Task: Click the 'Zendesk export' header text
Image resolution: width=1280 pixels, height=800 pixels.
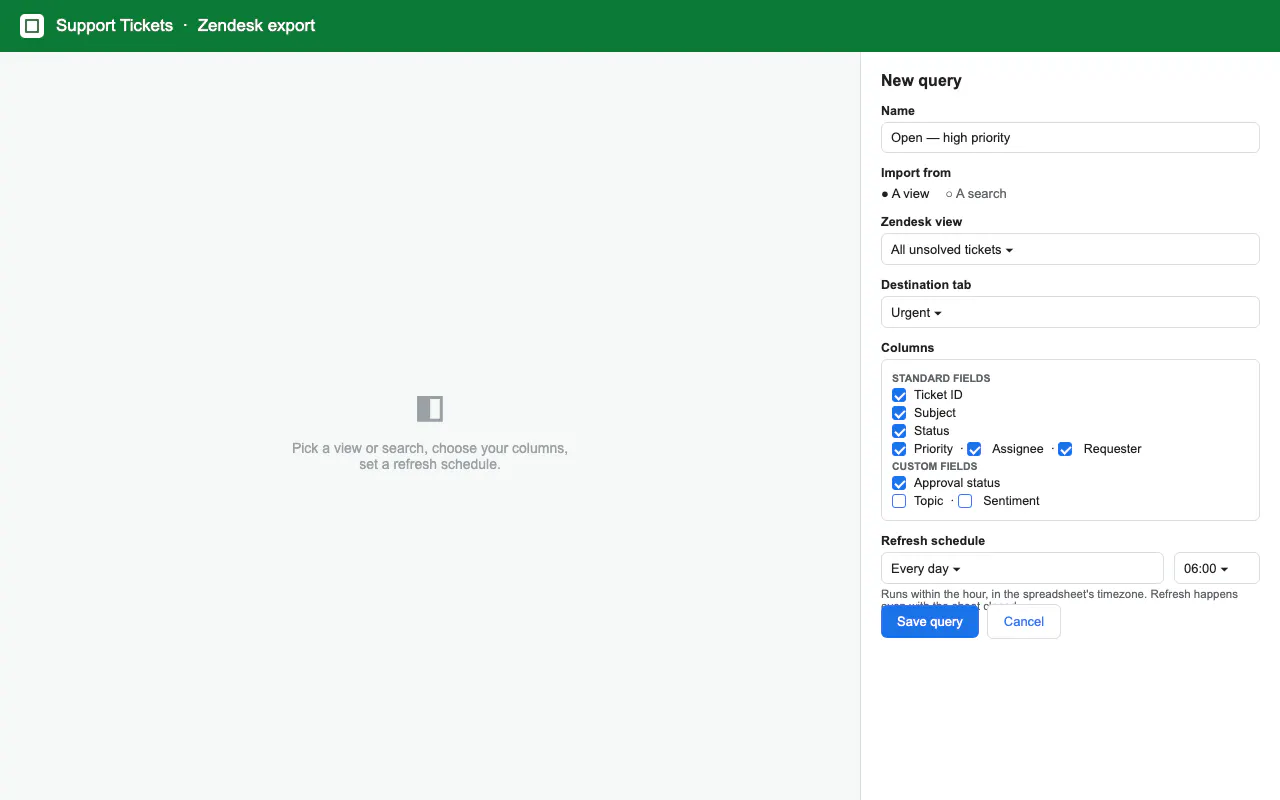Action: tap(256, 26)
